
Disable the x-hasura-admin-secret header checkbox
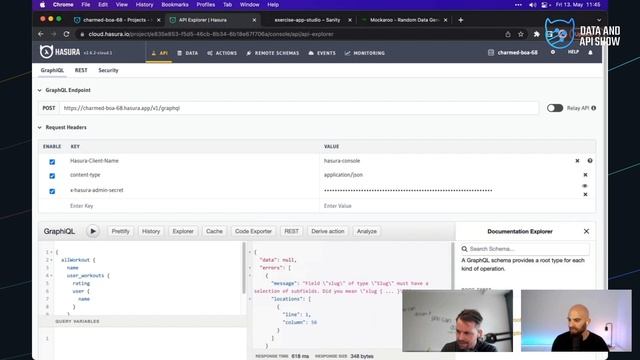pos(52,191)
